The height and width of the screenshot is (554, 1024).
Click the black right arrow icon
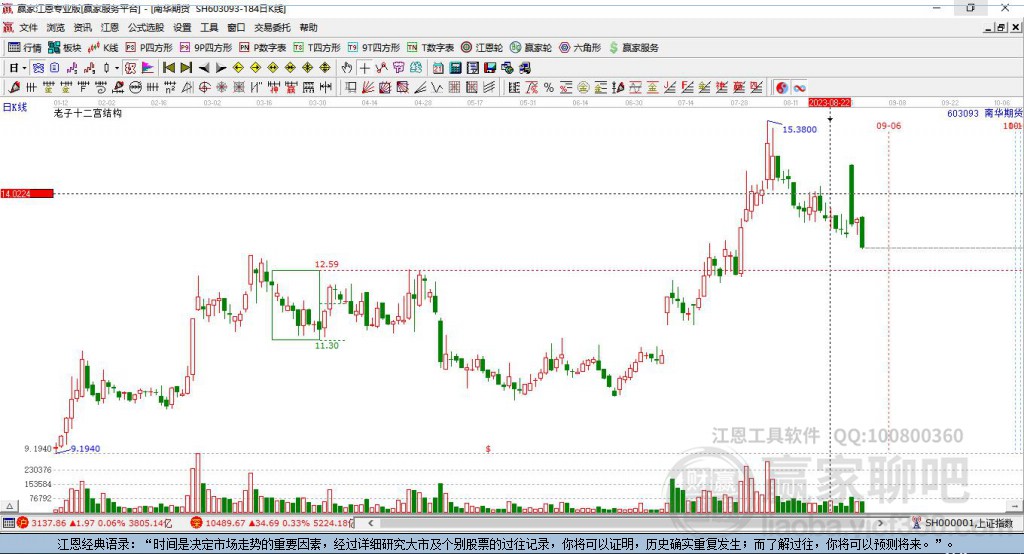[221, 68]
